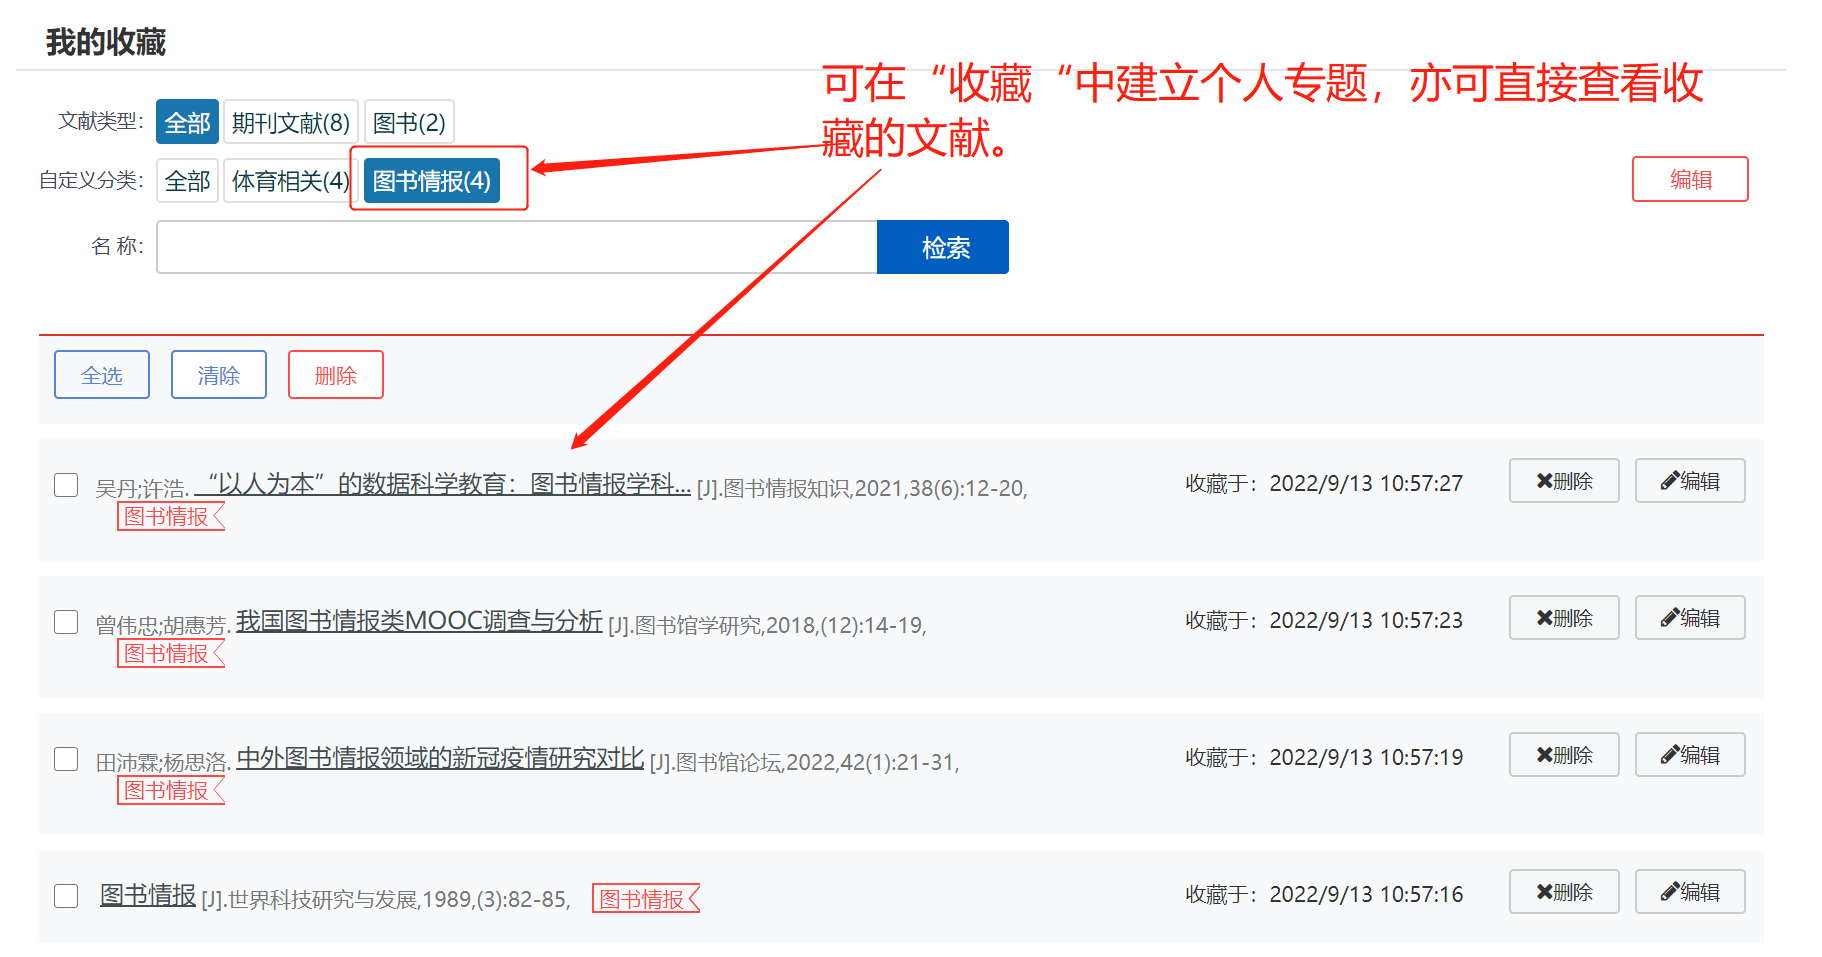Image resolution: width=1822 pixels, height=957 pixels.
Task: Select the 图书情报(4) custom category
Action: click(x=431, y=181)
